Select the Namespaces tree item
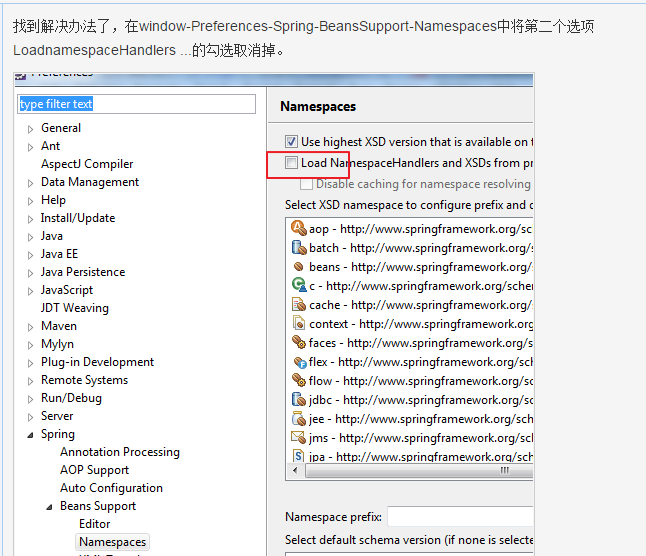 (112, 542)
